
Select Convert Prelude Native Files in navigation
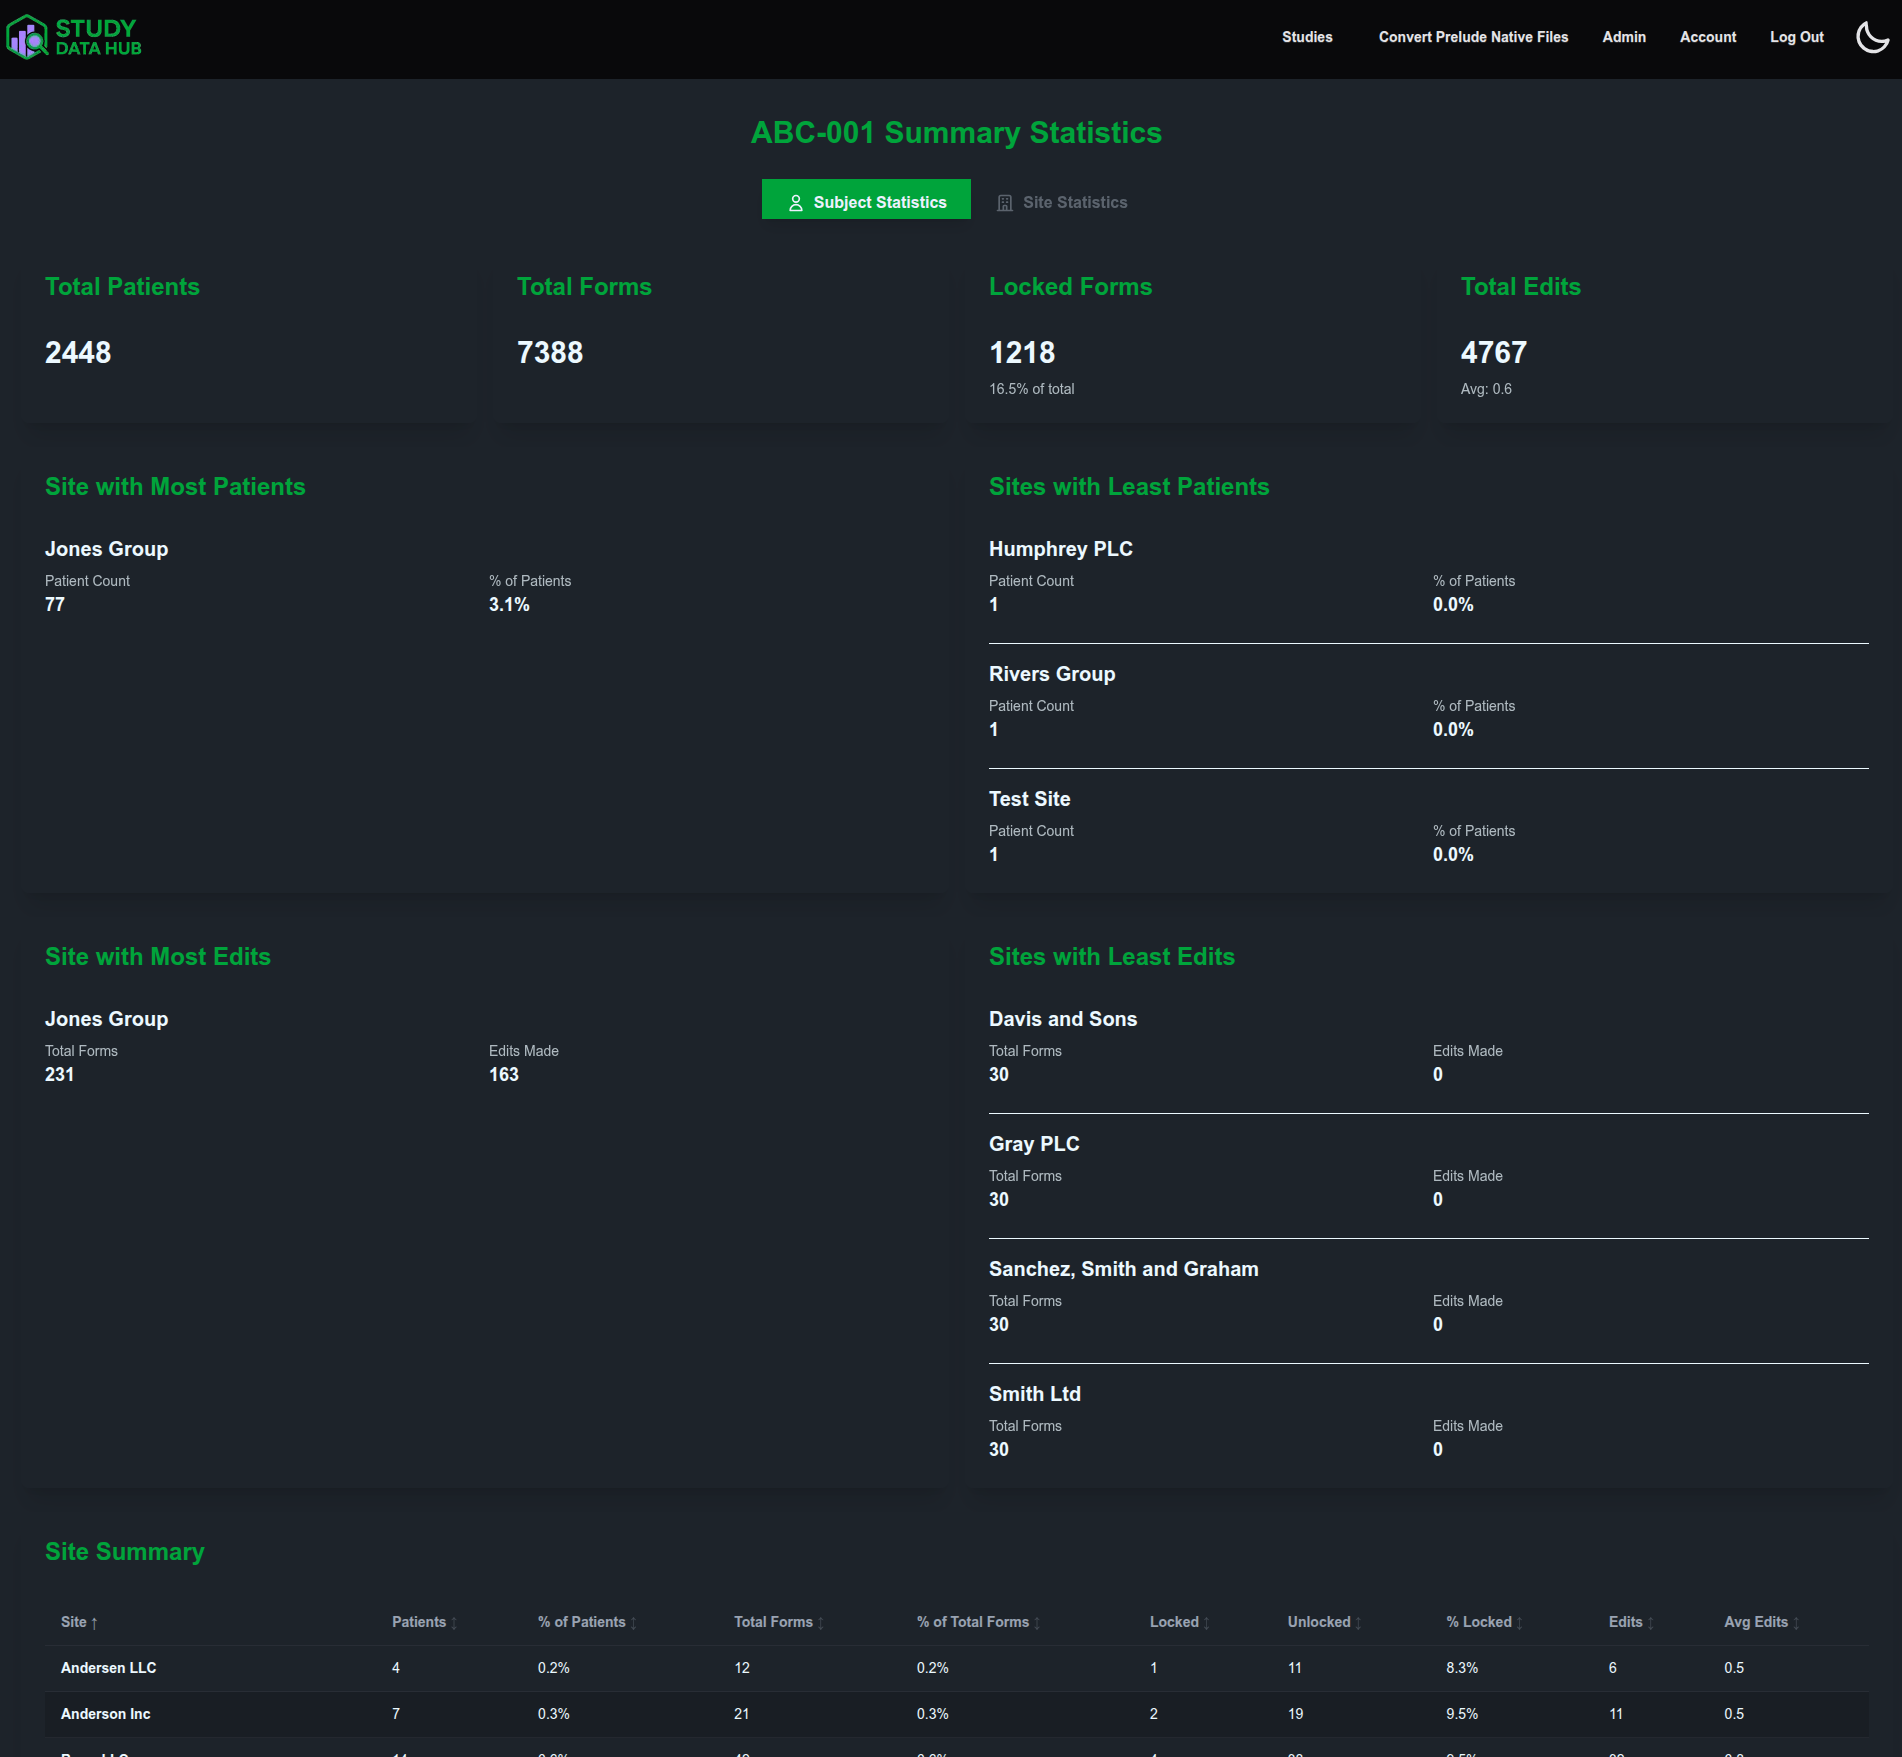[1473, 37]
